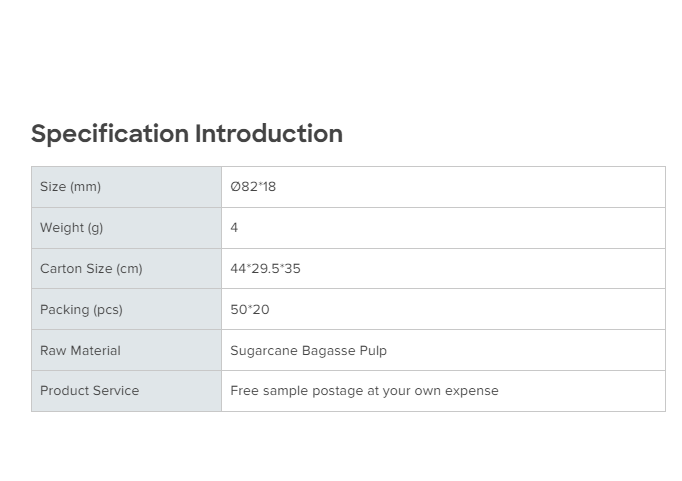Click the word Carton in the table
682x481 pixels.
60,269
